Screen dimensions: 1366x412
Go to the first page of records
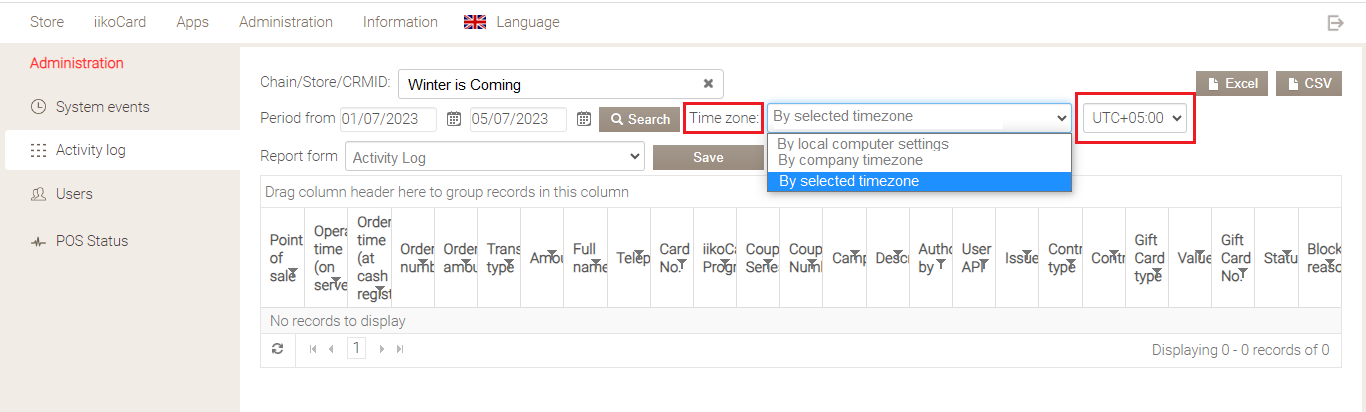(x=313, y=349)
